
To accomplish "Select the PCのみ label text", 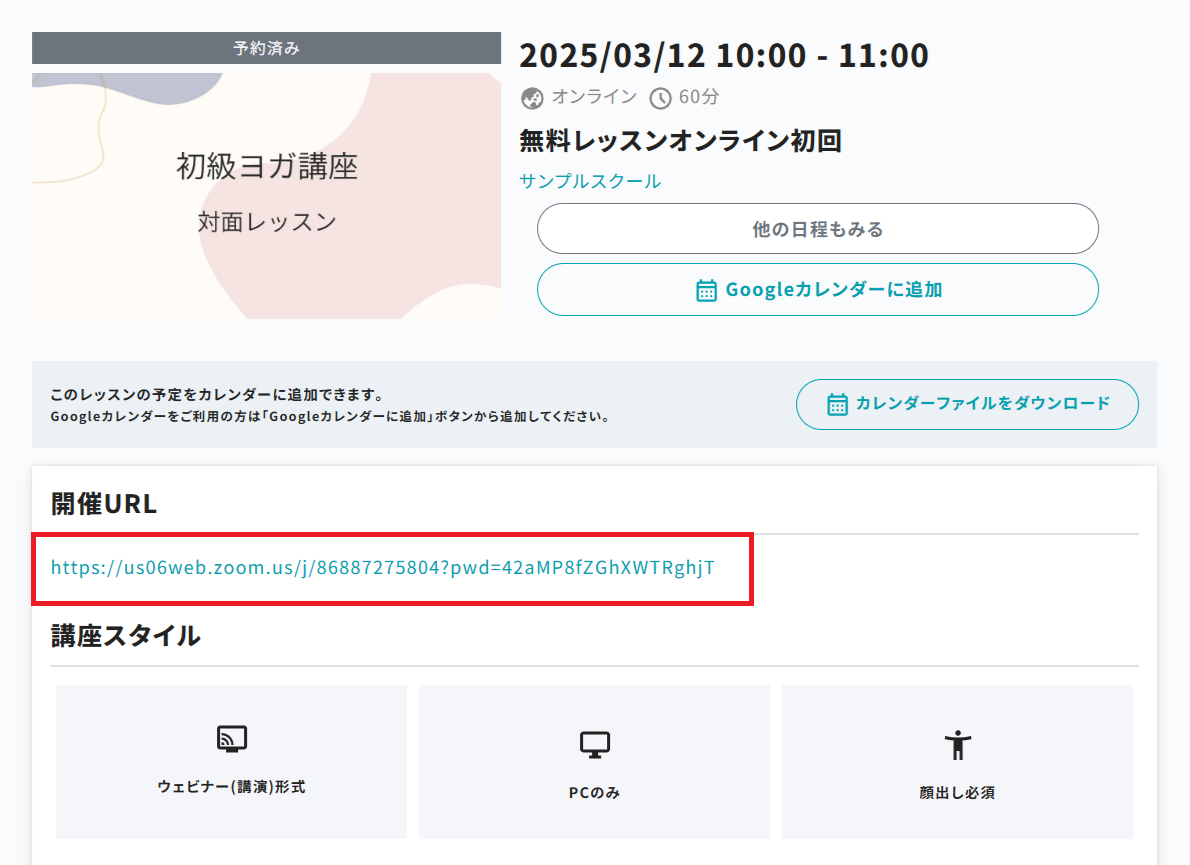I will point(594,793).
